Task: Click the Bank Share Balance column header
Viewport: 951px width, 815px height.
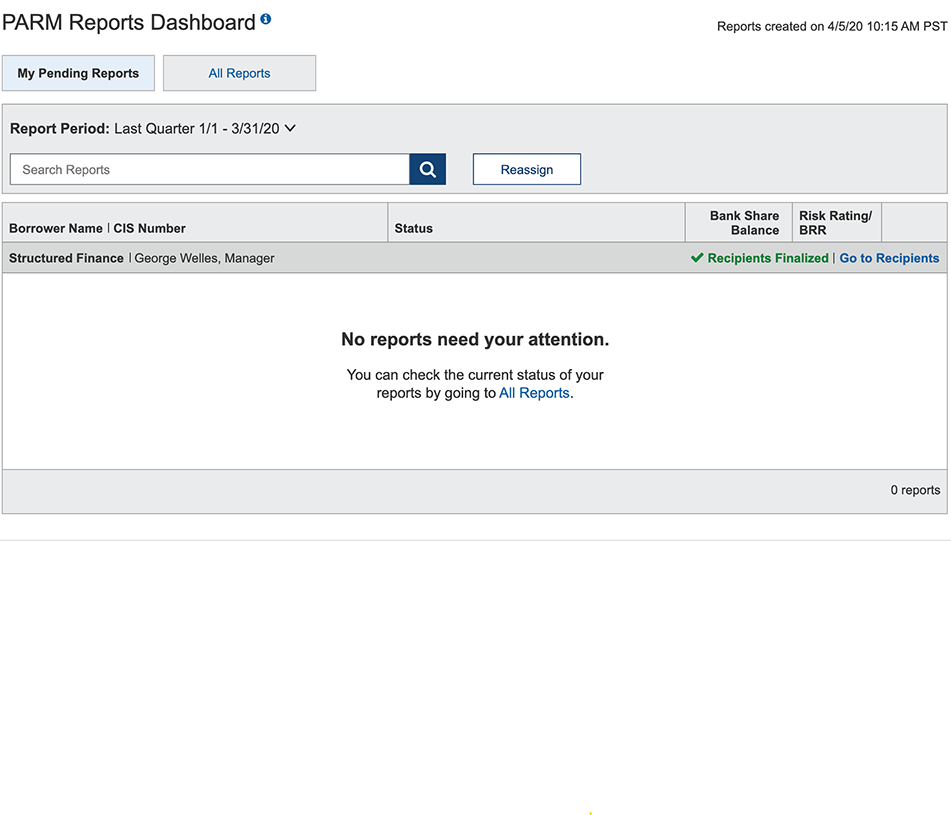Action: pyautogui.click(x=744, y=222)
